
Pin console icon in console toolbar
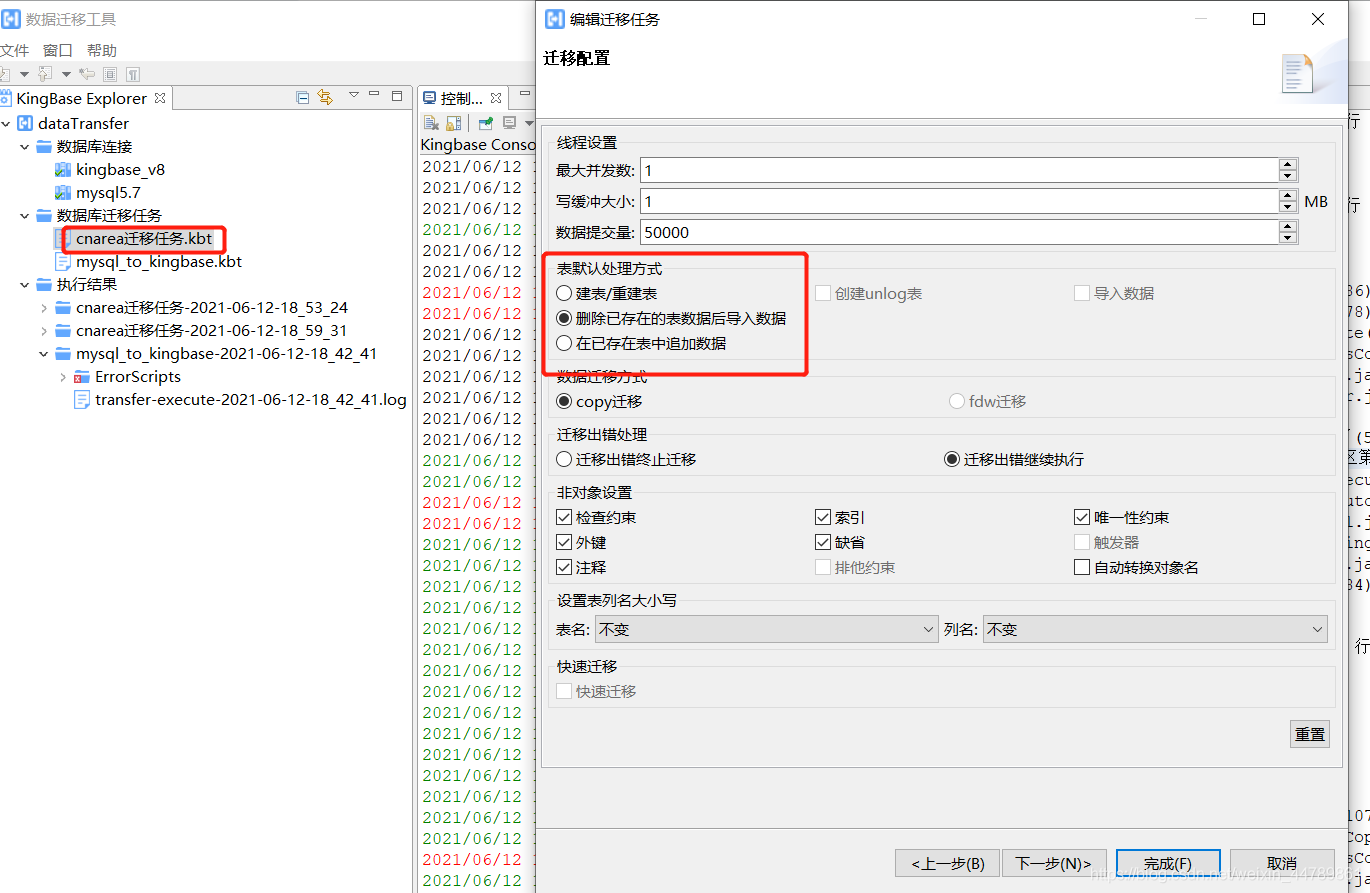coord(485,123)
